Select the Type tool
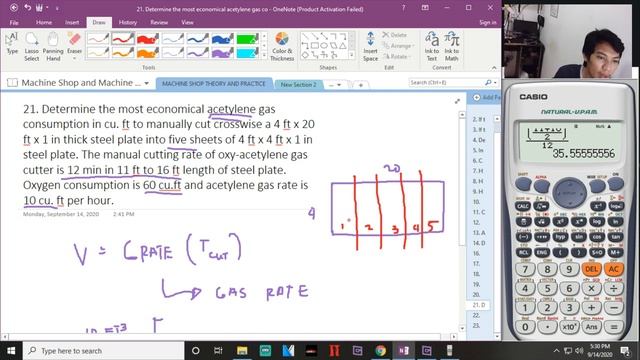This screenshot has width=640, height=360. [x=12, y=44]
